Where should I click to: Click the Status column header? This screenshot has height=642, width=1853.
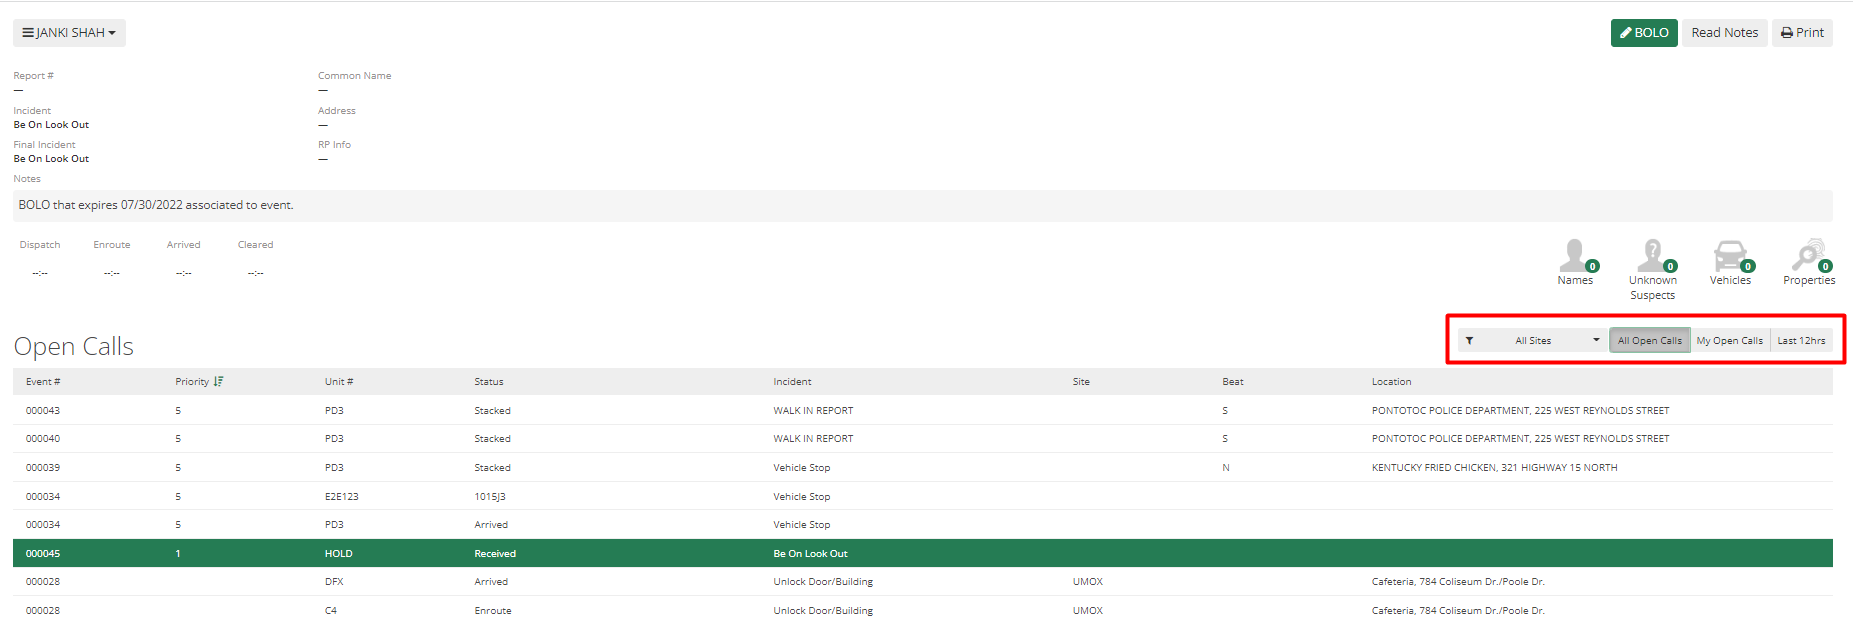[x=489, y=382]
